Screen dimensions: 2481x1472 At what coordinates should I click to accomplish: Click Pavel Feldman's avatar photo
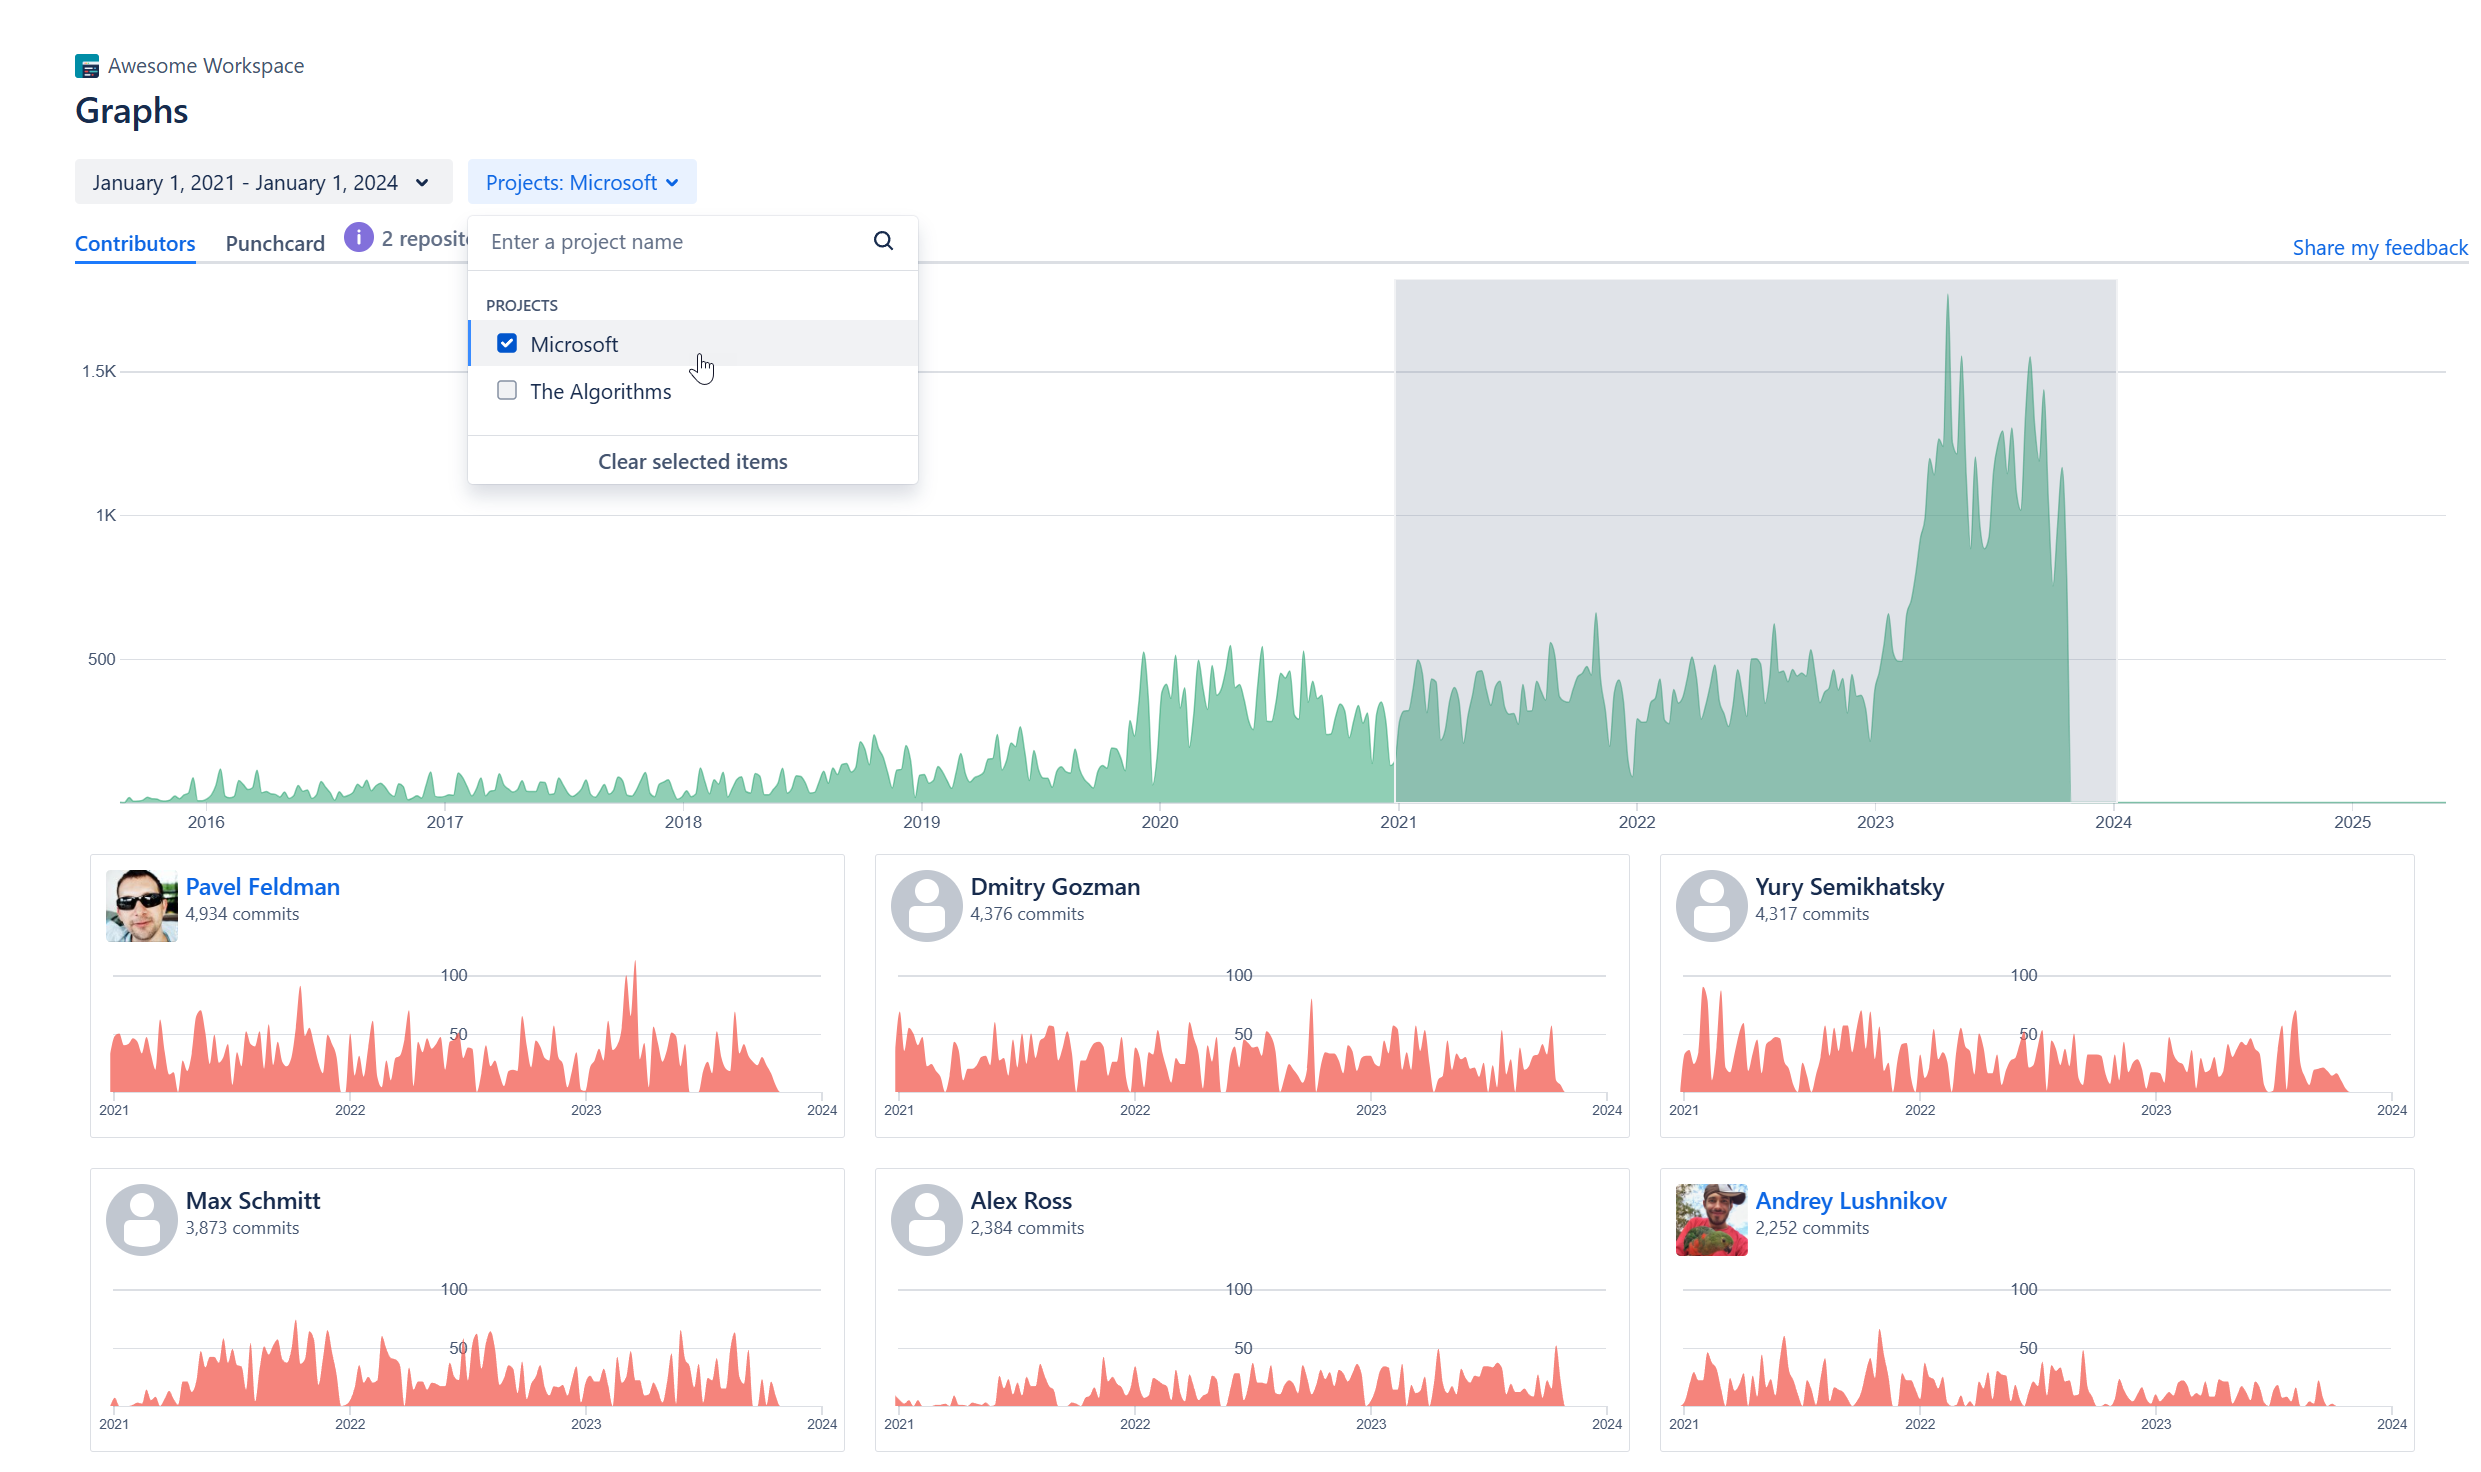(141, 905)
